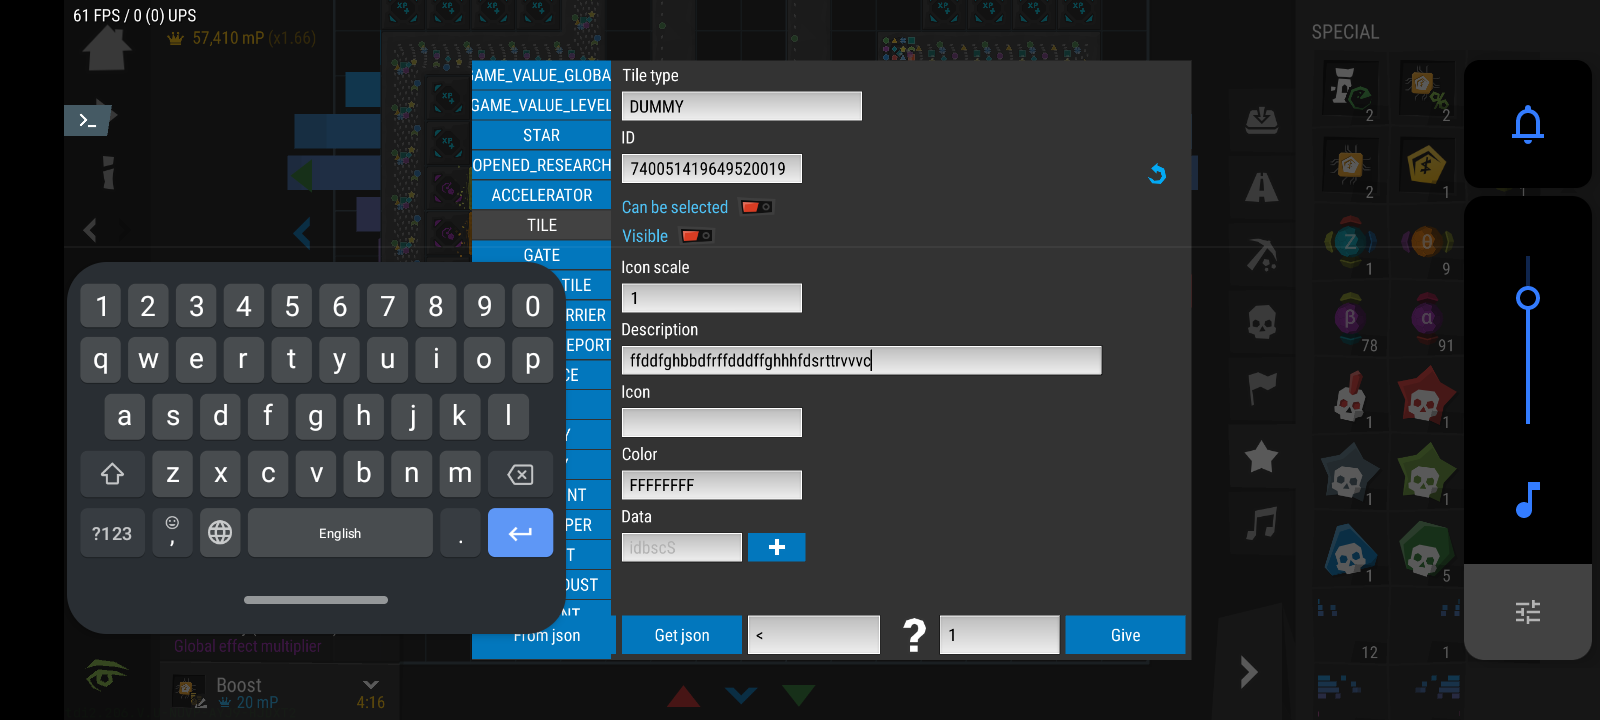Open the developer console terminal icon
The height and width of the screenshot is (720, 1600).
point(88,121)
